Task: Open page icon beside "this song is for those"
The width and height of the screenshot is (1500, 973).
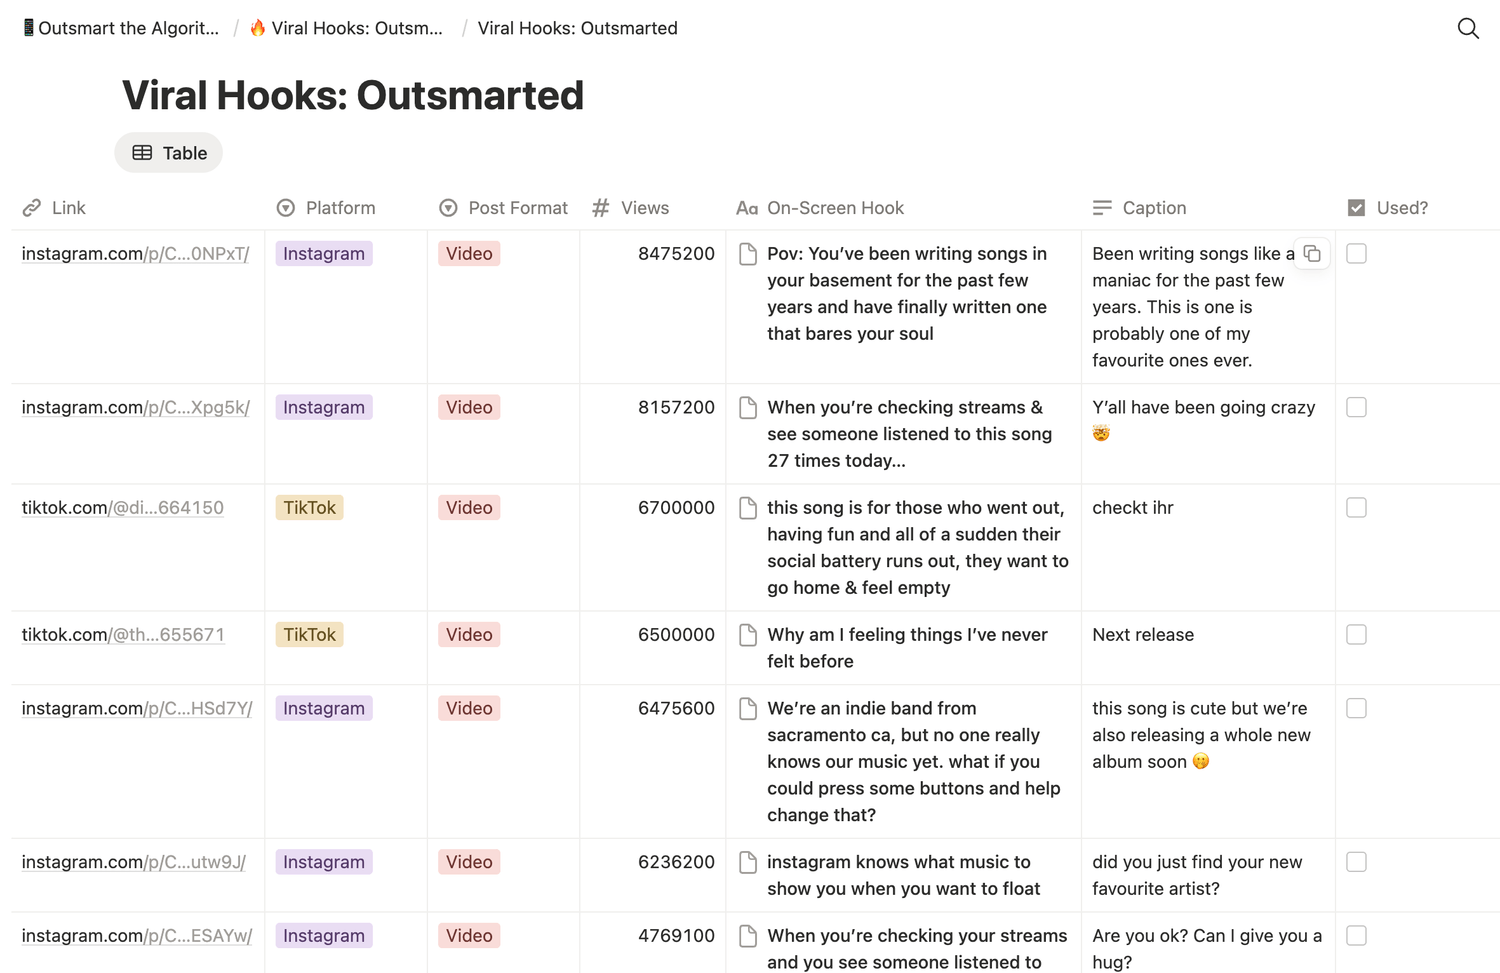Action: [x=748, y=508]
